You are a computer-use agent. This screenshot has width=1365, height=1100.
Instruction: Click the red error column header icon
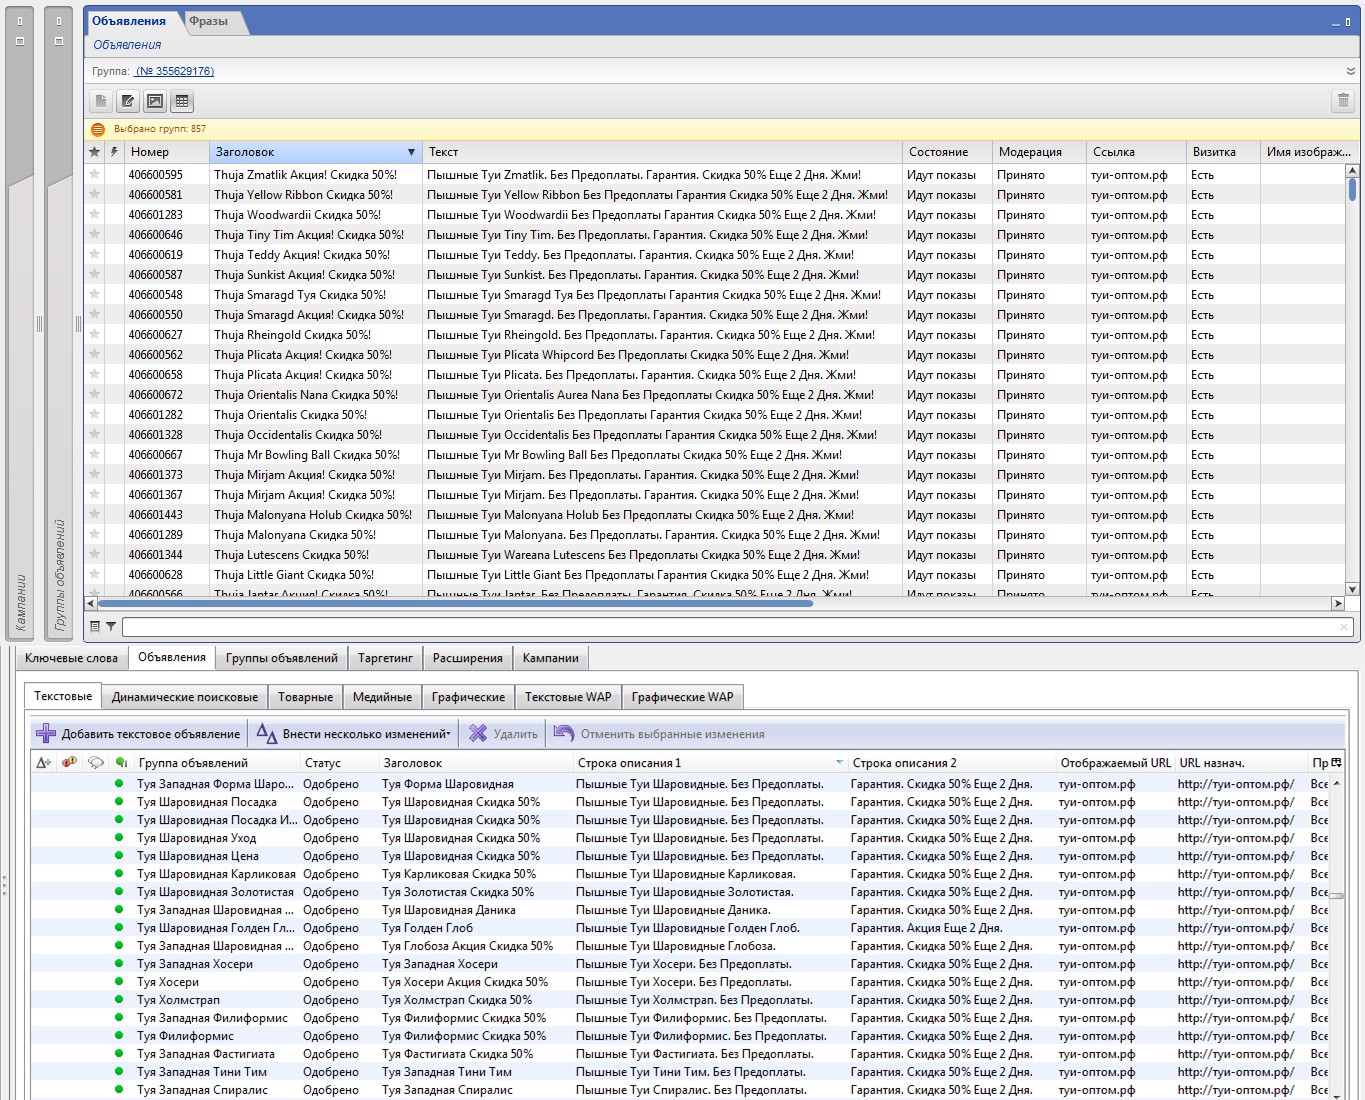[x=69, y=762]
